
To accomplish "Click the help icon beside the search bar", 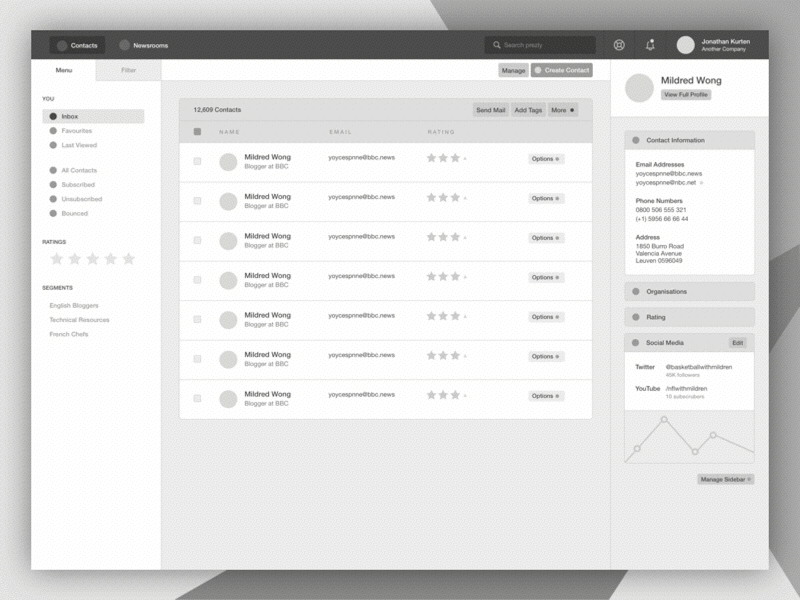I will click(x=619, y=44).
